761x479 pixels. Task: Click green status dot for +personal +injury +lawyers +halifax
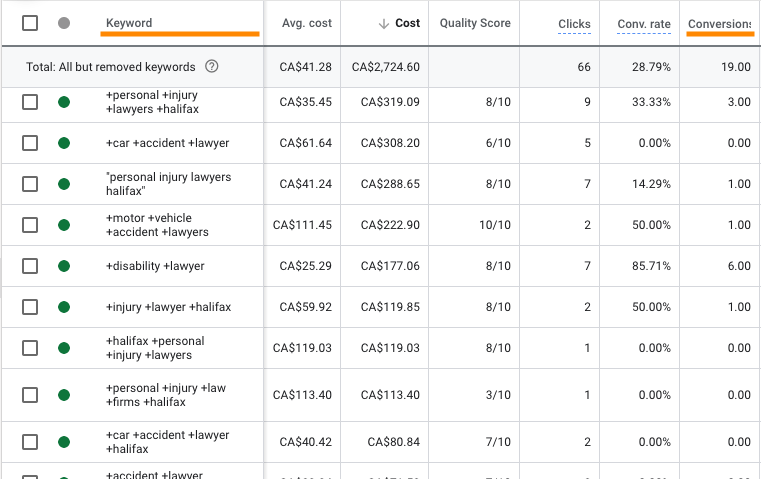pos(64,102)
